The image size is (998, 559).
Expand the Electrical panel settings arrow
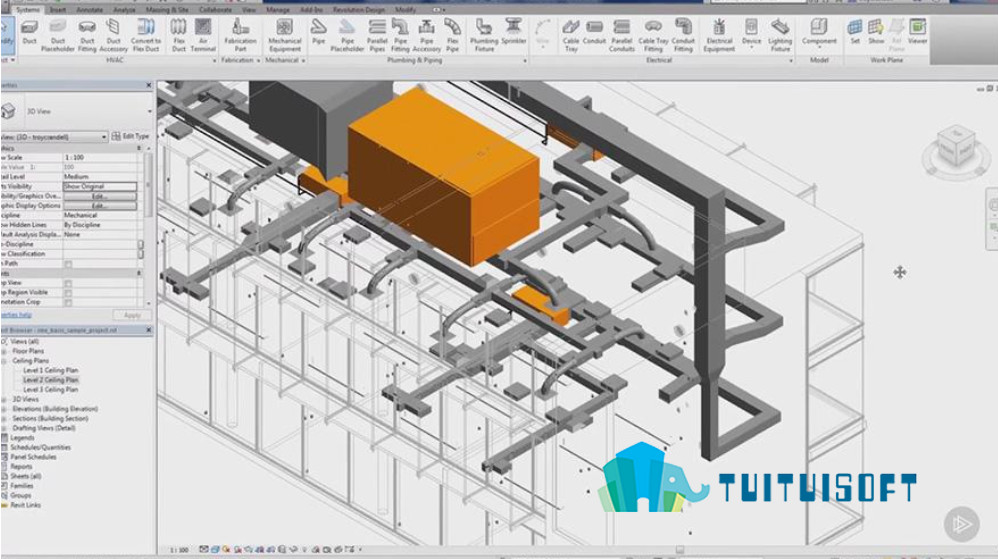coord(791,60)
